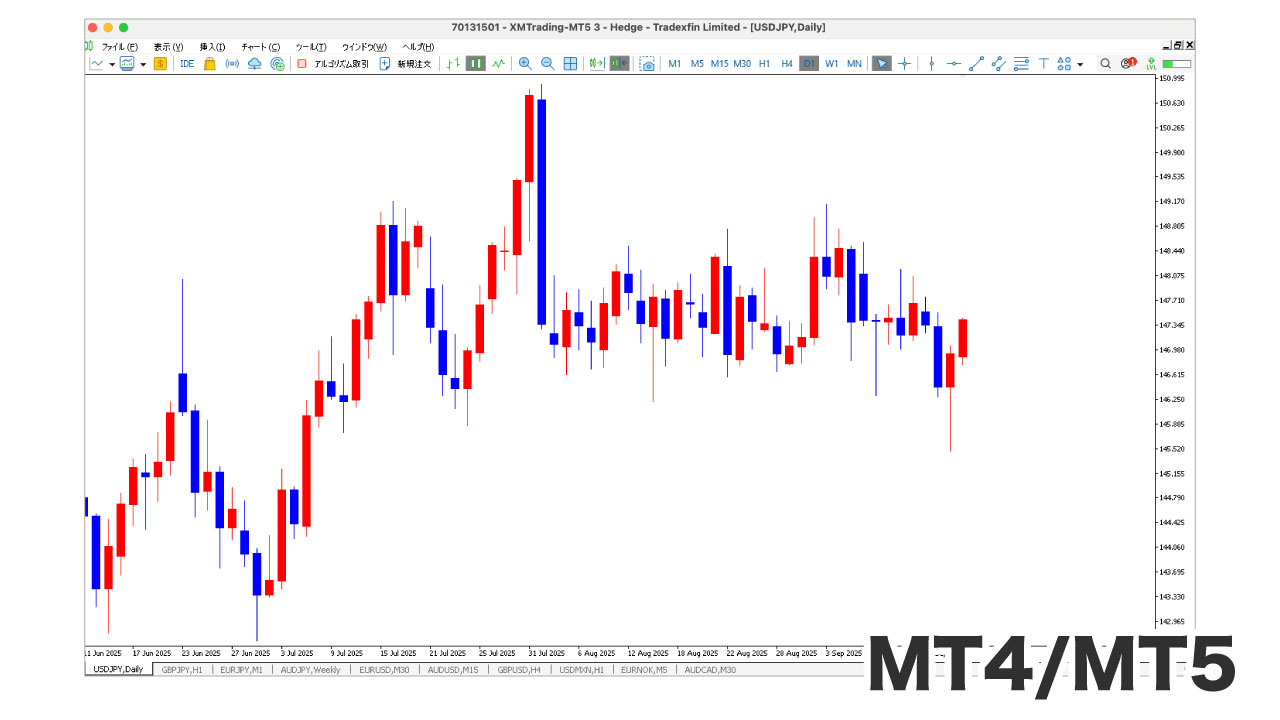
Task: Click the zoom in magnifier icon
Action: [525, 64]
